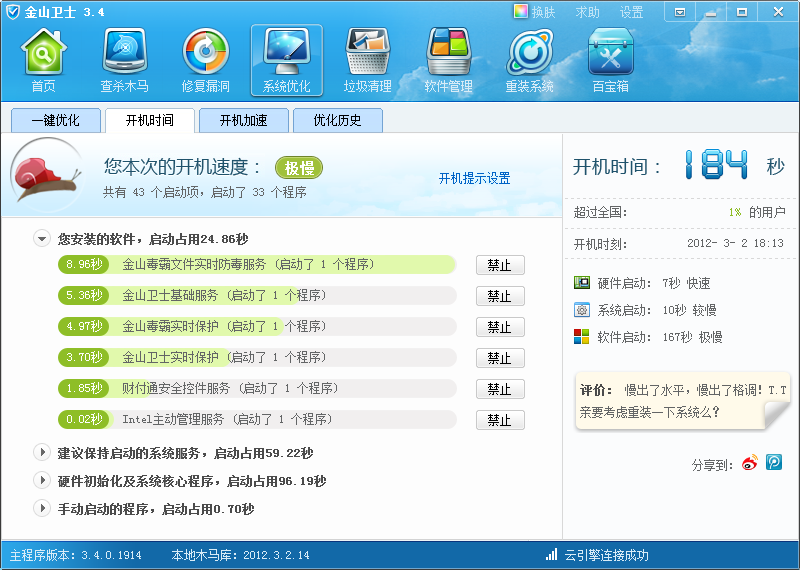Screen dimensions: 800x570
Task: Share to Tencent Weibo icon
Action: 774,462
